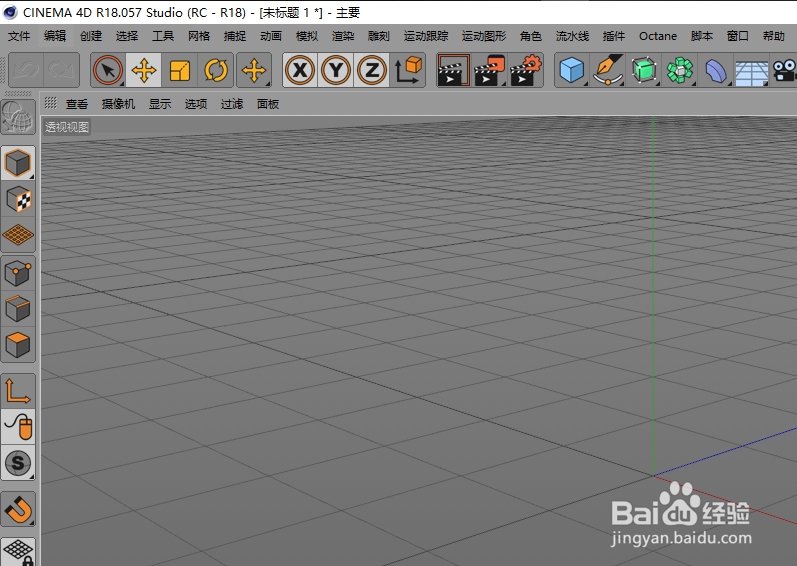This screenshot has height=566, width=797.
Task: Open the 编辑 menu
Action: coord(55,36)
